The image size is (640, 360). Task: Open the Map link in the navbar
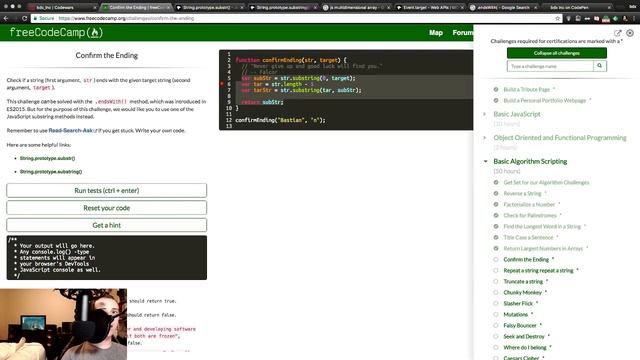436,33
